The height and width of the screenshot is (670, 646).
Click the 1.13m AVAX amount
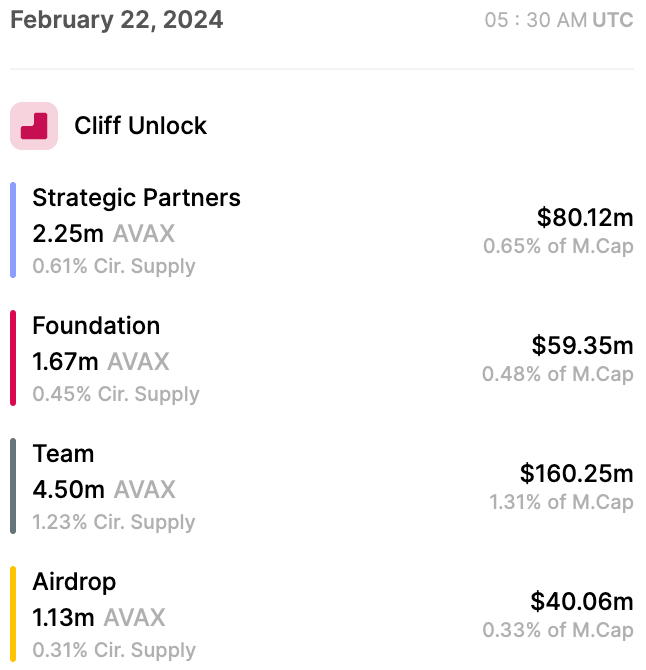pyautogui.click(x=99, y=617)
